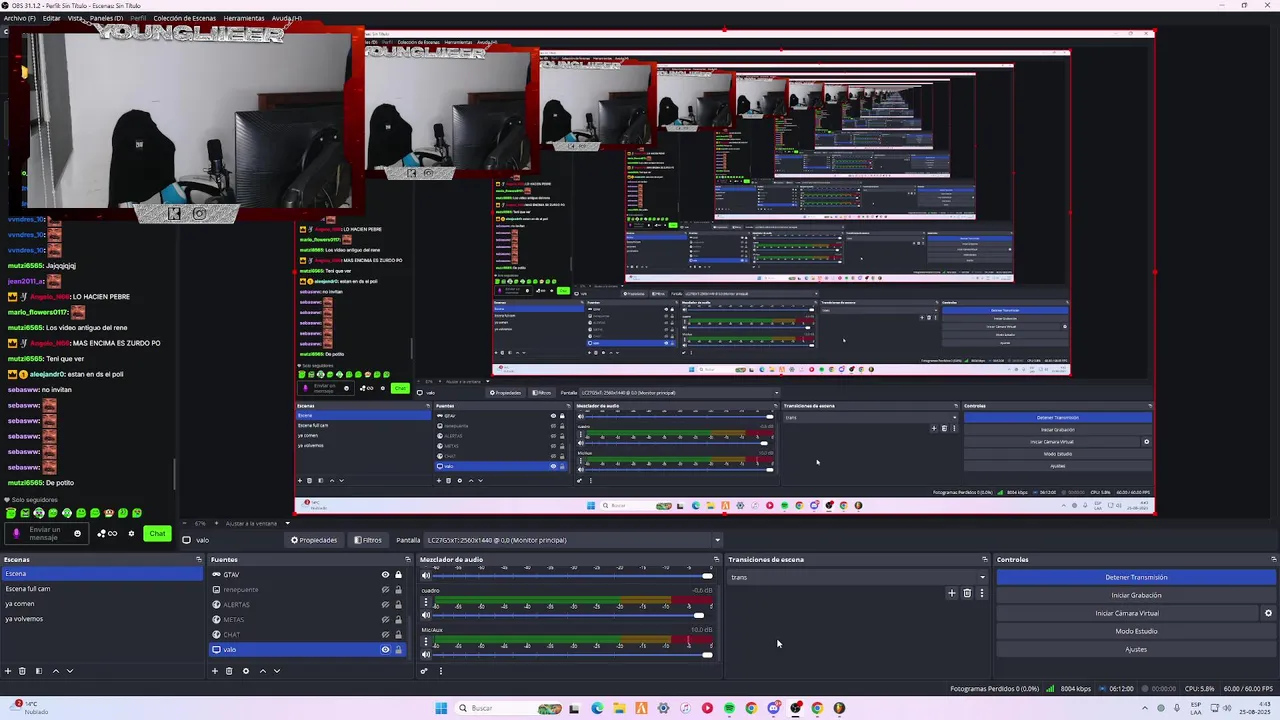Show the ALERTAS source
1280x720 pixels.
pyautogui.click(x=385, y=605)
